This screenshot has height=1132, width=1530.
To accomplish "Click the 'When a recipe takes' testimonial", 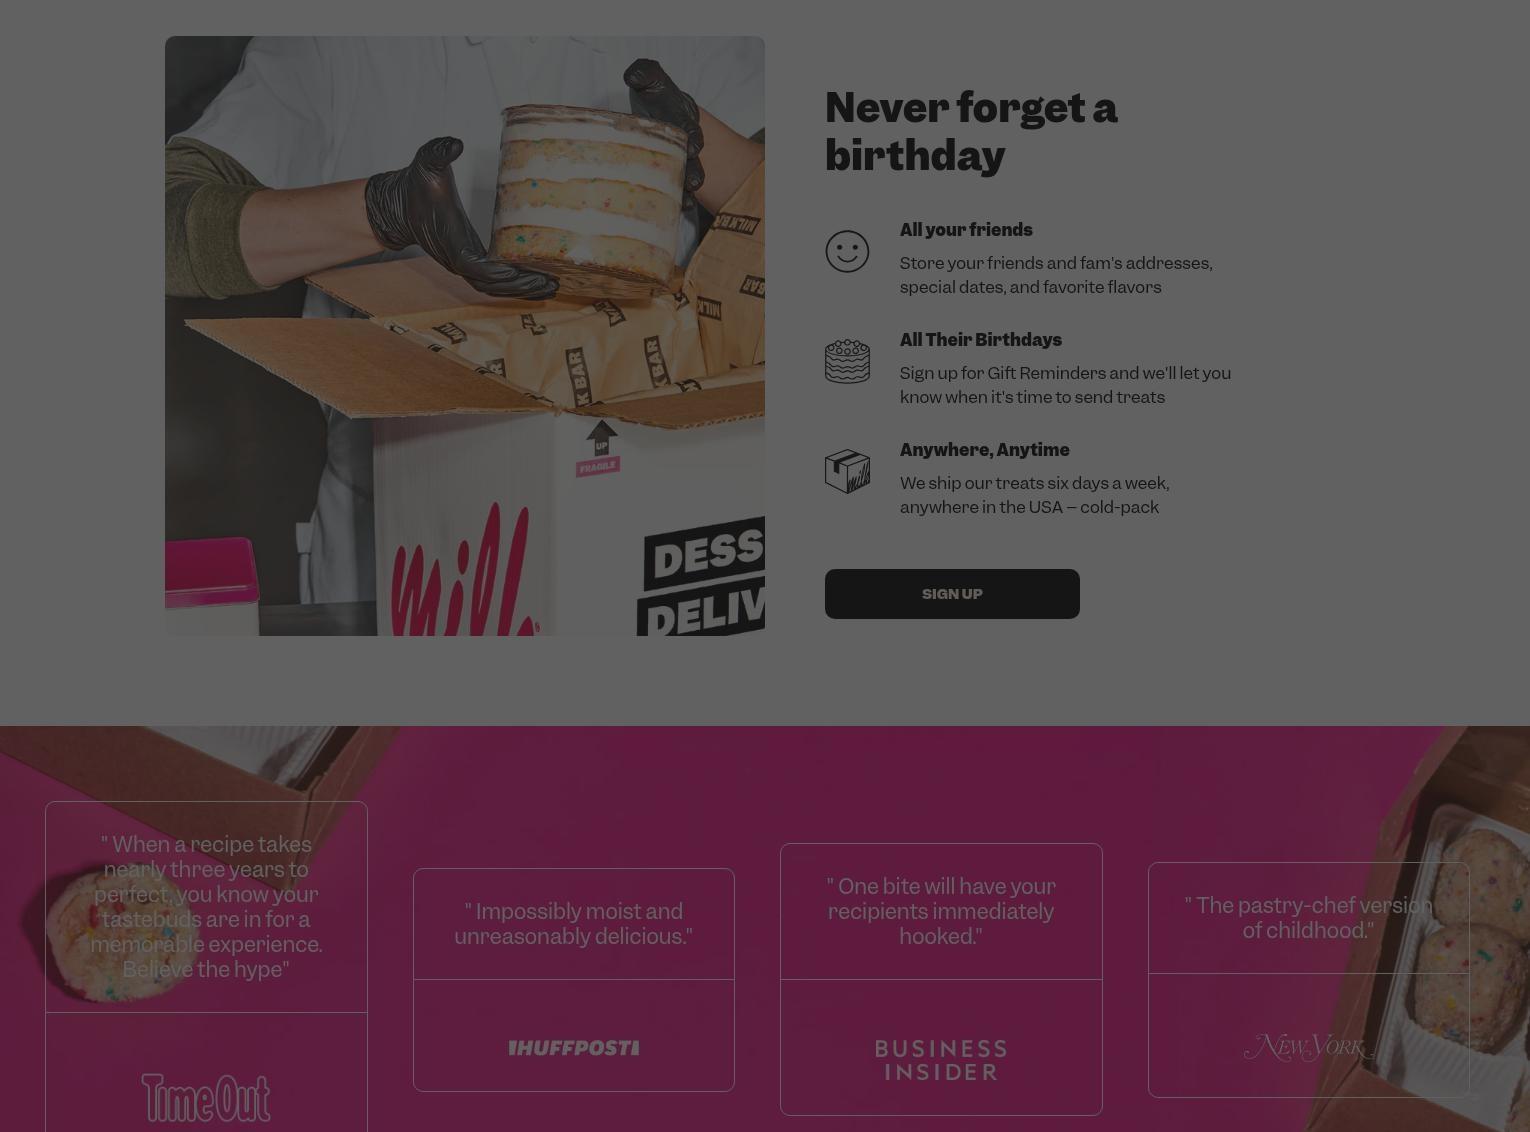I will [206, 907].
